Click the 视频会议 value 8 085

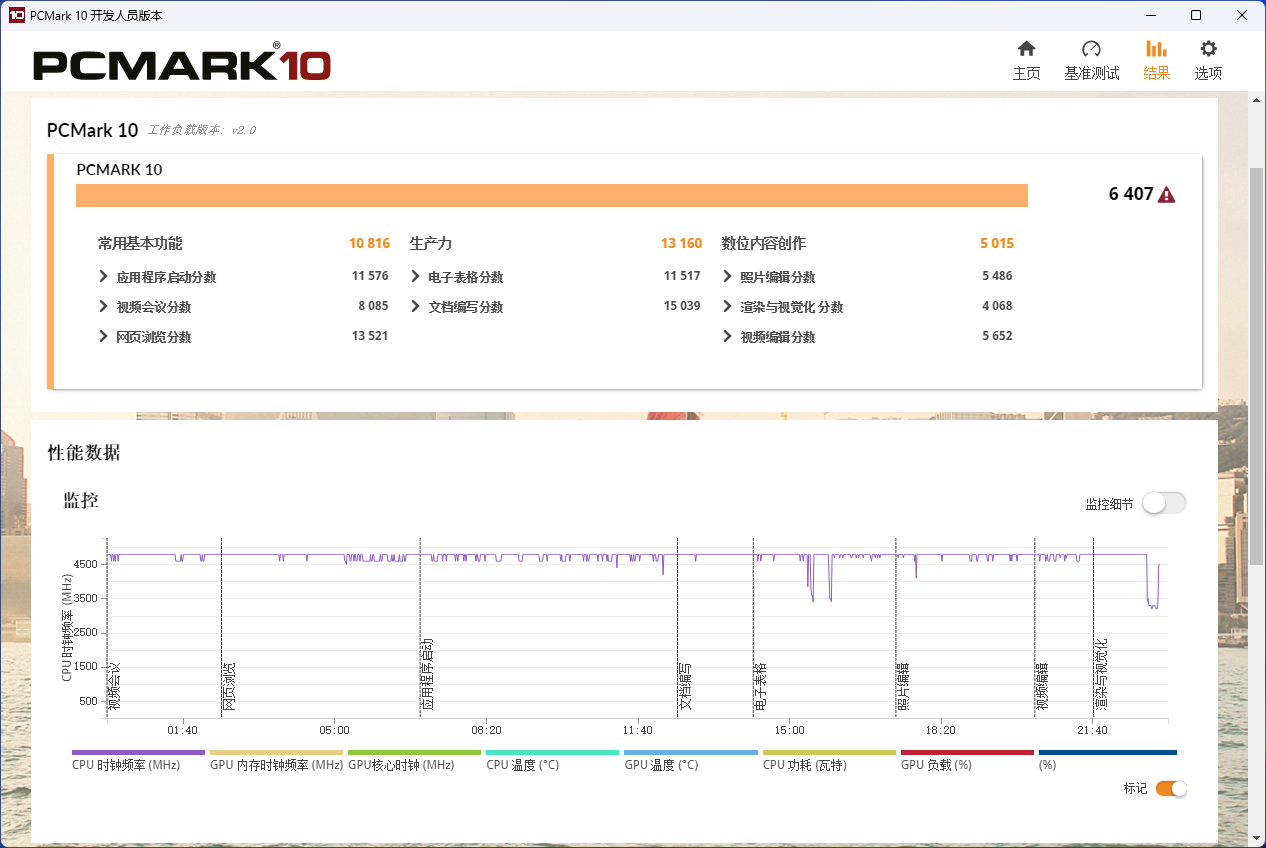pyautogui.click(x=372, y=306)
